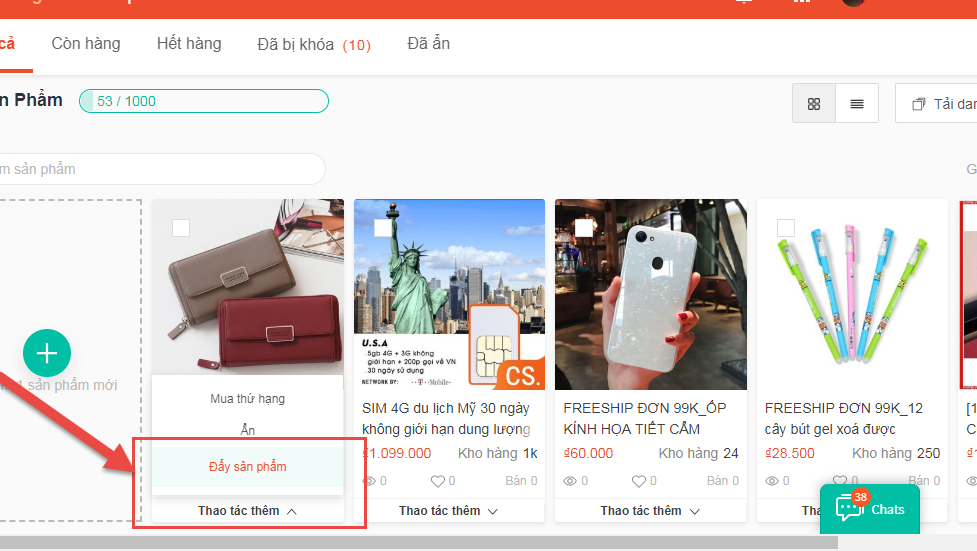
Task: Switch to list view layout
Action: pyautogui.click(x=857, y=104)
